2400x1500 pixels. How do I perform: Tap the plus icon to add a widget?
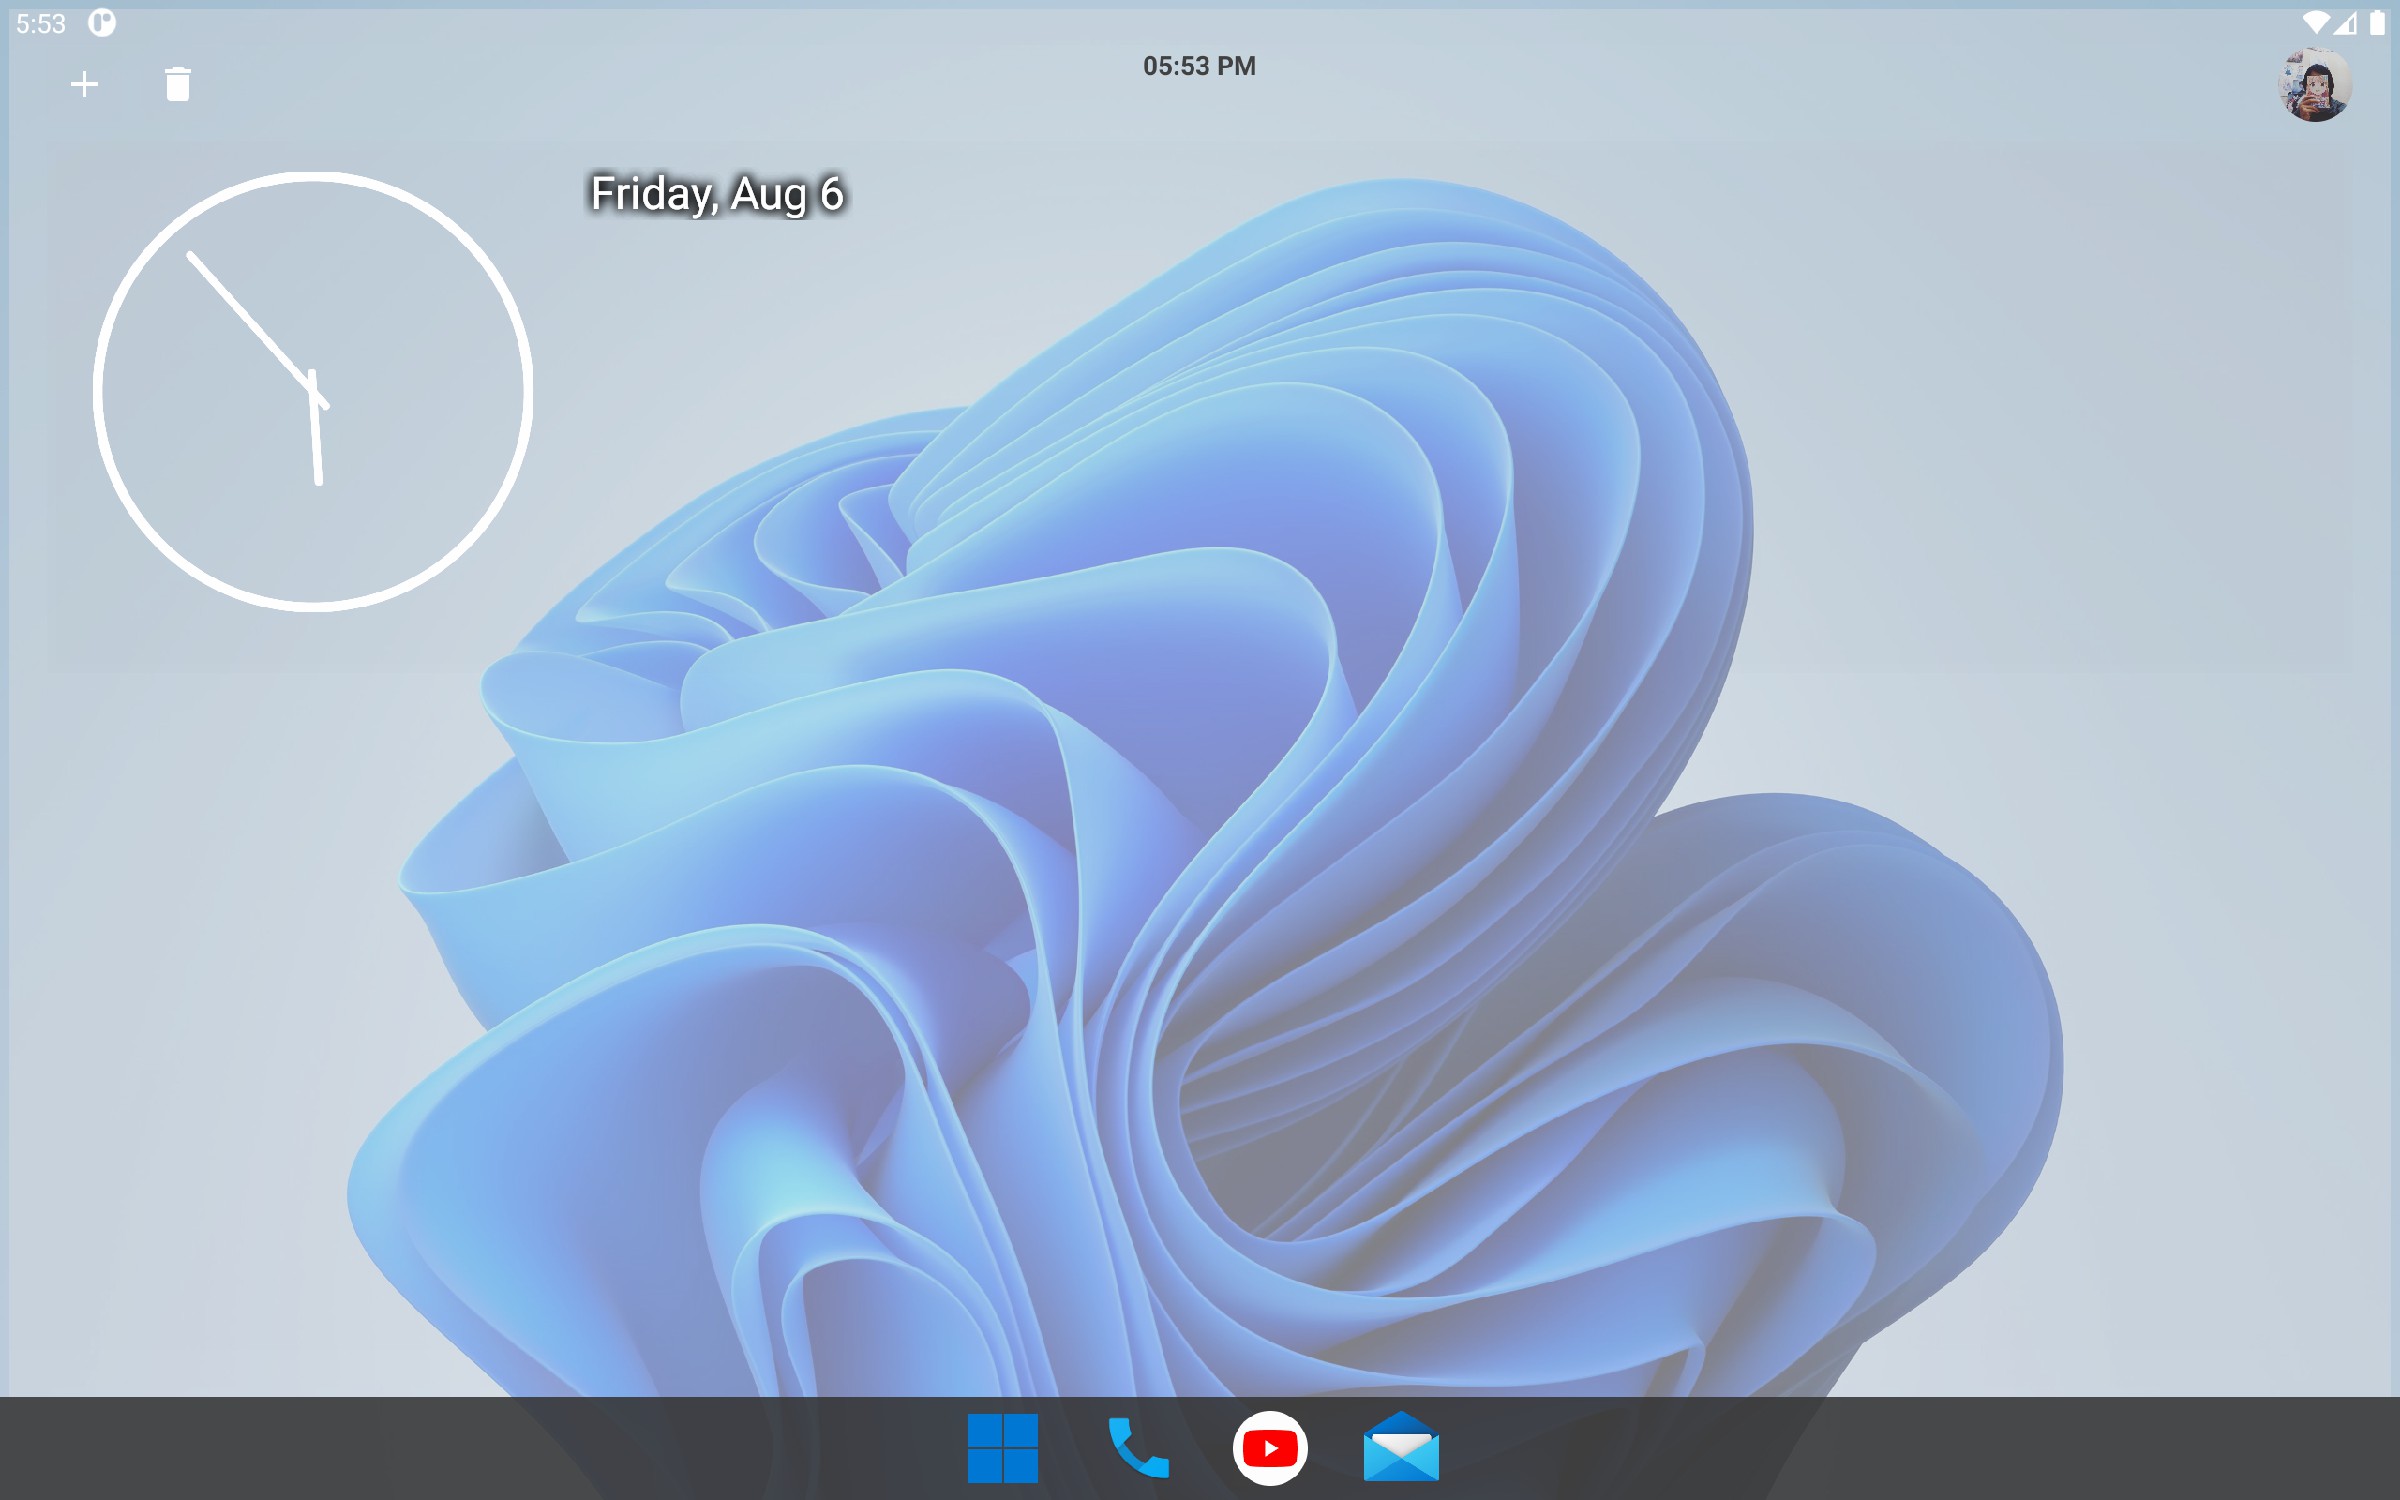click(85, 84)
